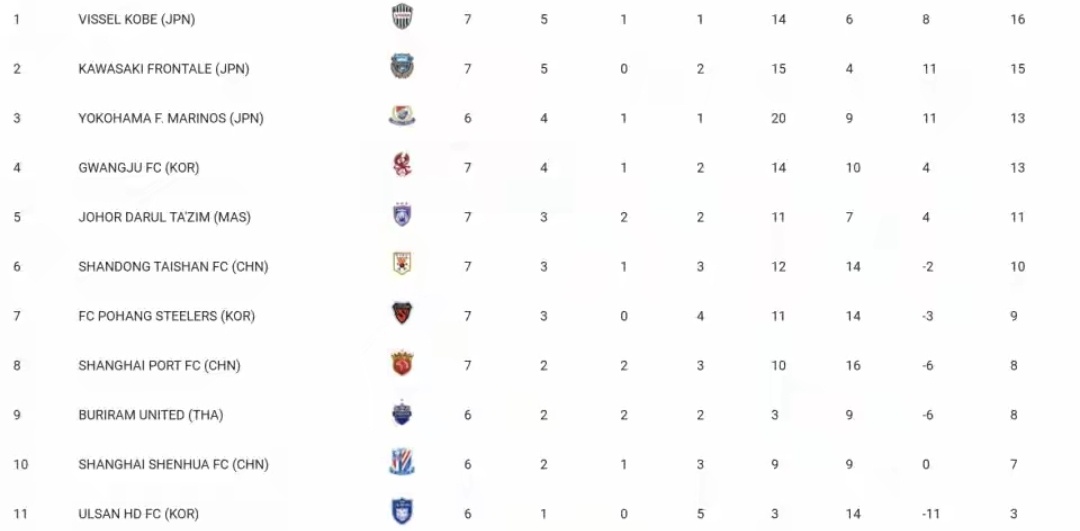Select the BURIRAM UNITED (THA) team name
Screen dimensions: 1080x531
click(146, 415)
